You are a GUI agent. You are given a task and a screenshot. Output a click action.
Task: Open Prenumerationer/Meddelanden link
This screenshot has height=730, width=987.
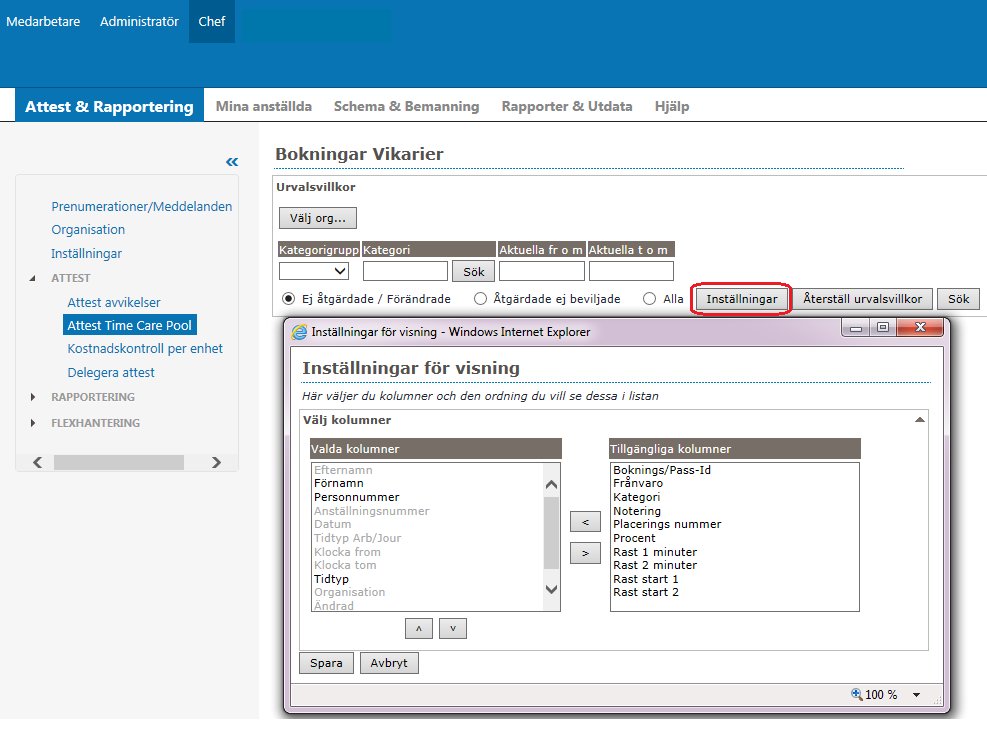coord(142,206)
